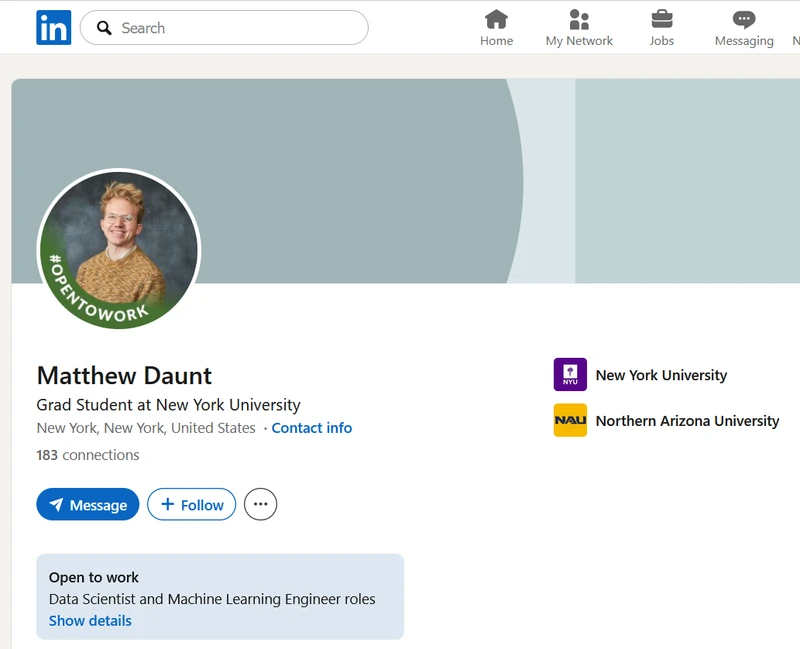Screen dimensions: 800x649
Task: Go to the Jobs section in navigation
Action: coord(662,27)
